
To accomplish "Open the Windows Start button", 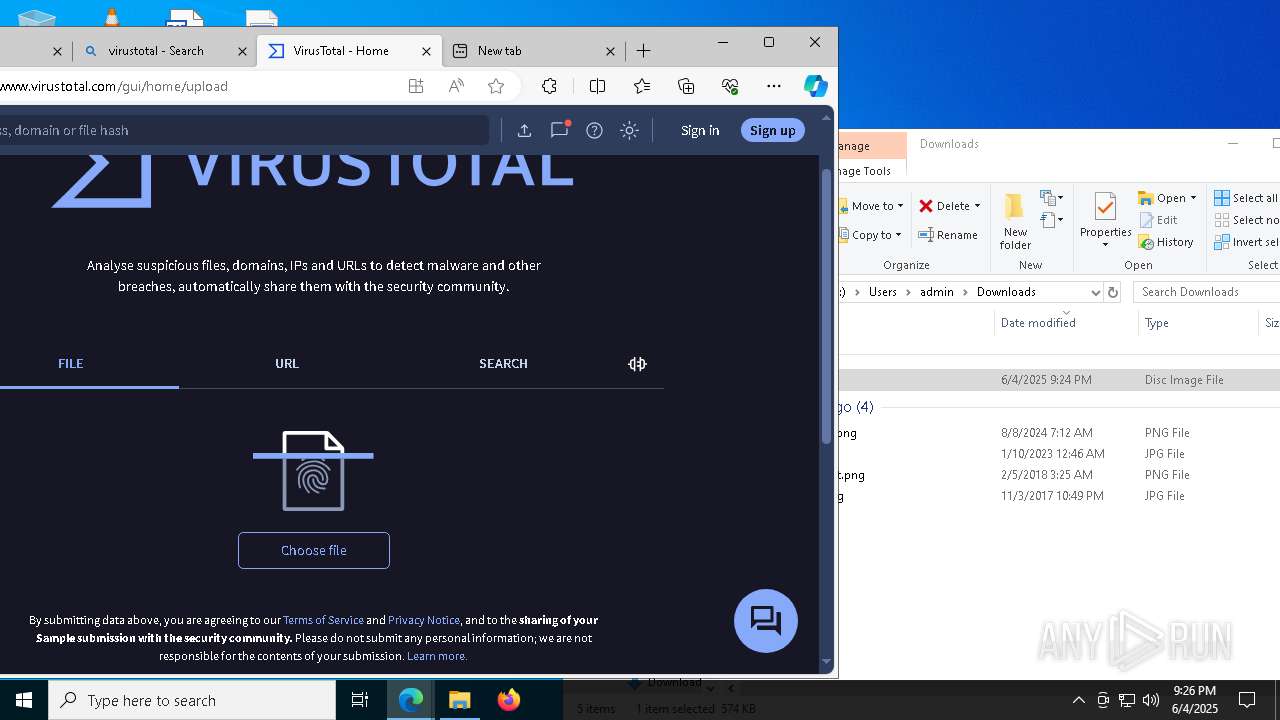I will [x=24, y=700].
